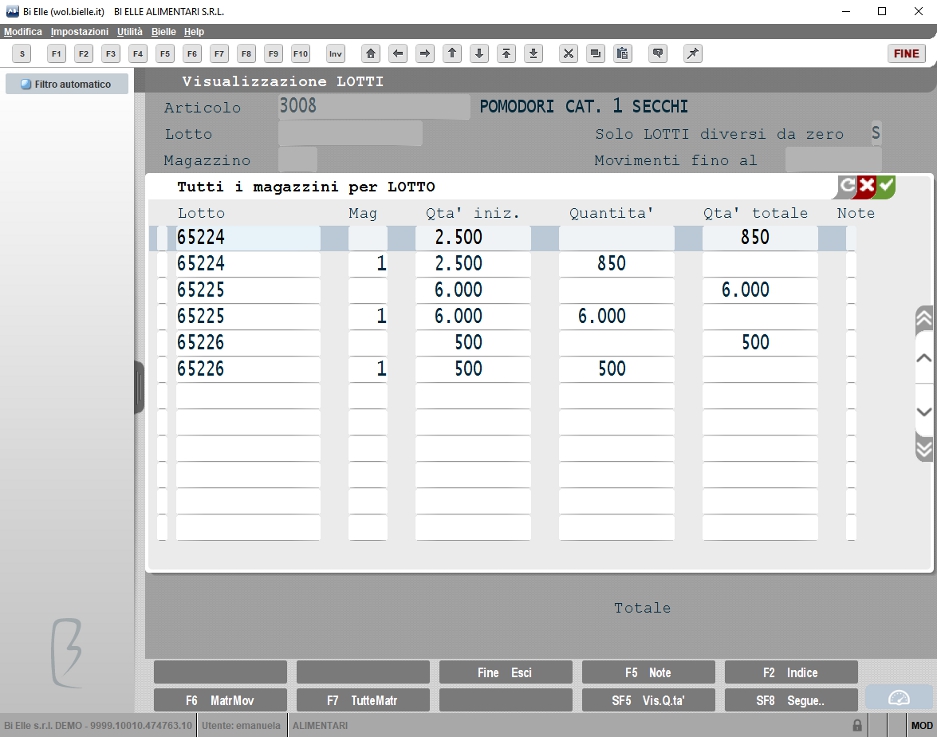Image resolution: width=937 pixels, height=737 pixels.
Task: Click the left arrow toolbar icon
Action: pyautogui.click(x=397, y=54)
